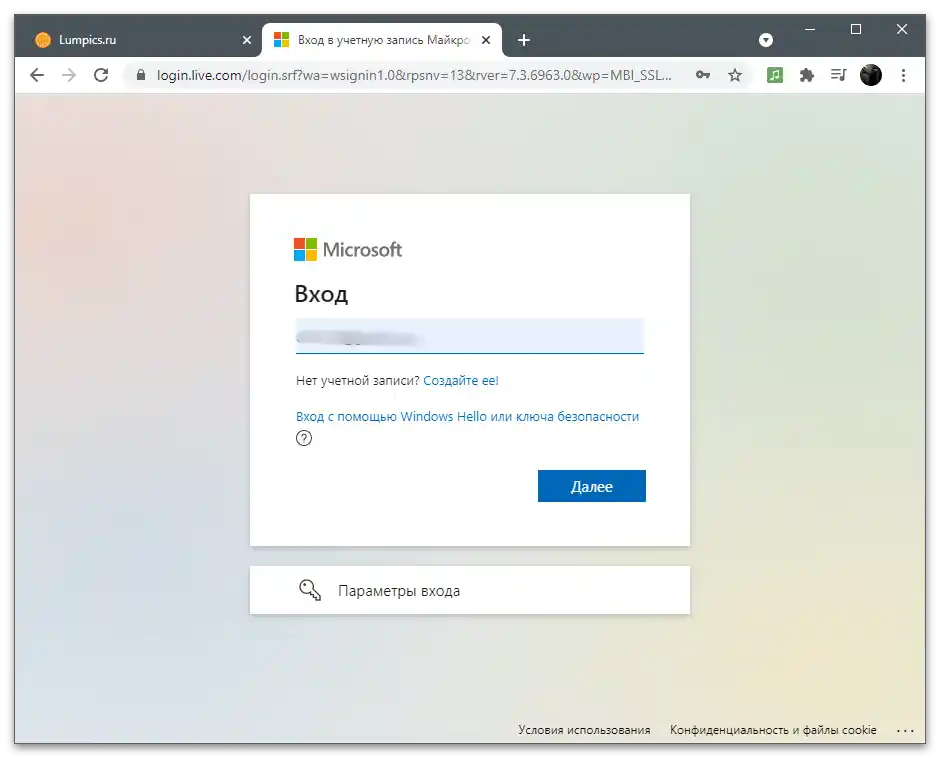Close the browser window
Viewport: 940px width, 758px height.
pos(902,29)
